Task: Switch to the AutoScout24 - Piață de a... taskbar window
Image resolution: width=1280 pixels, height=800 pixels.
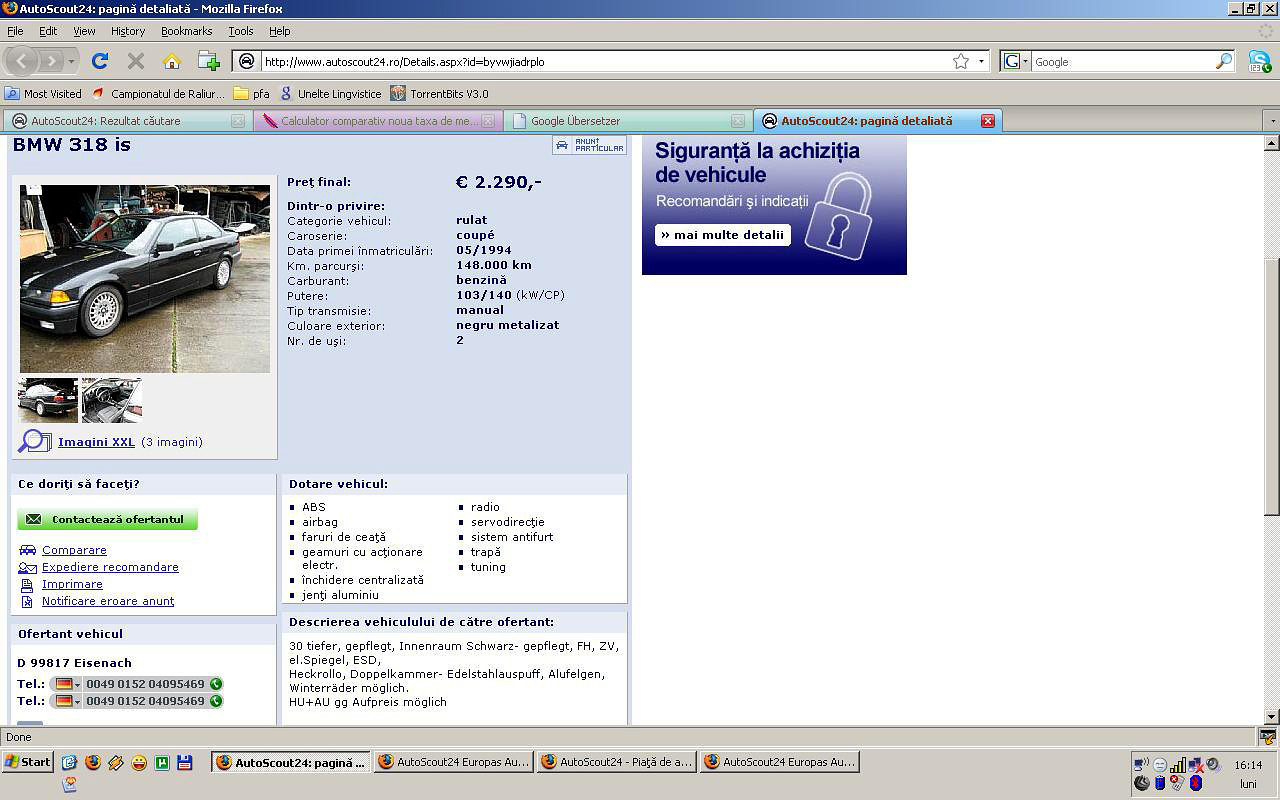Action: pos(616,762)
